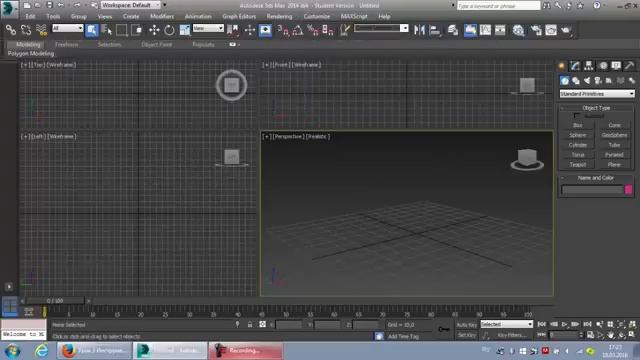Click the Unlink Selection tool
Viewport: 640px width, 360px height.
coord(26,30)
